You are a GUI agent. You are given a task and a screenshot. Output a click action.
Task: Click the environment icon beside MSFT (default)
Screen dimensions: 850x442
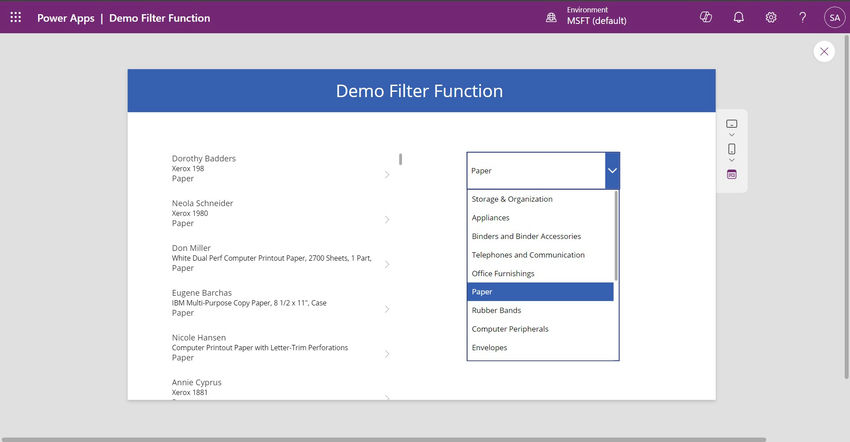pos(551,17)
